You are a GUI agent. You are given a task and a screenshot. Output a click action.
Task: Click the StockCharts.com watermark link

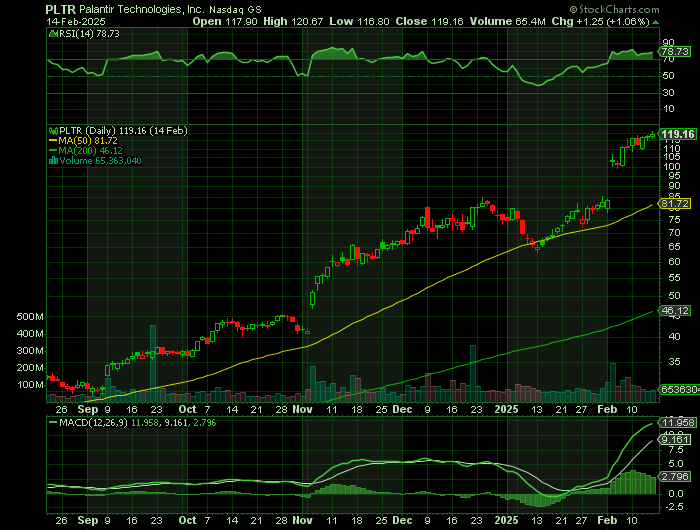(614, 9)
